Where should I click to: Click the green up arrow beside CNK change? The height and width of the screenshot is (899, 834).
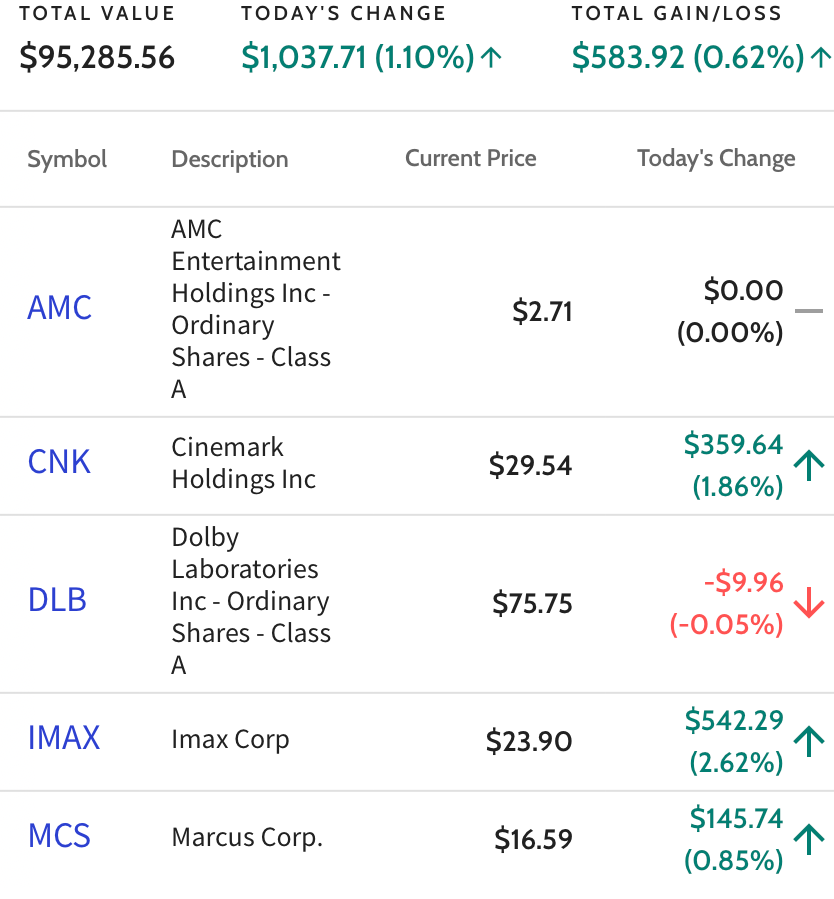[809, 465]
